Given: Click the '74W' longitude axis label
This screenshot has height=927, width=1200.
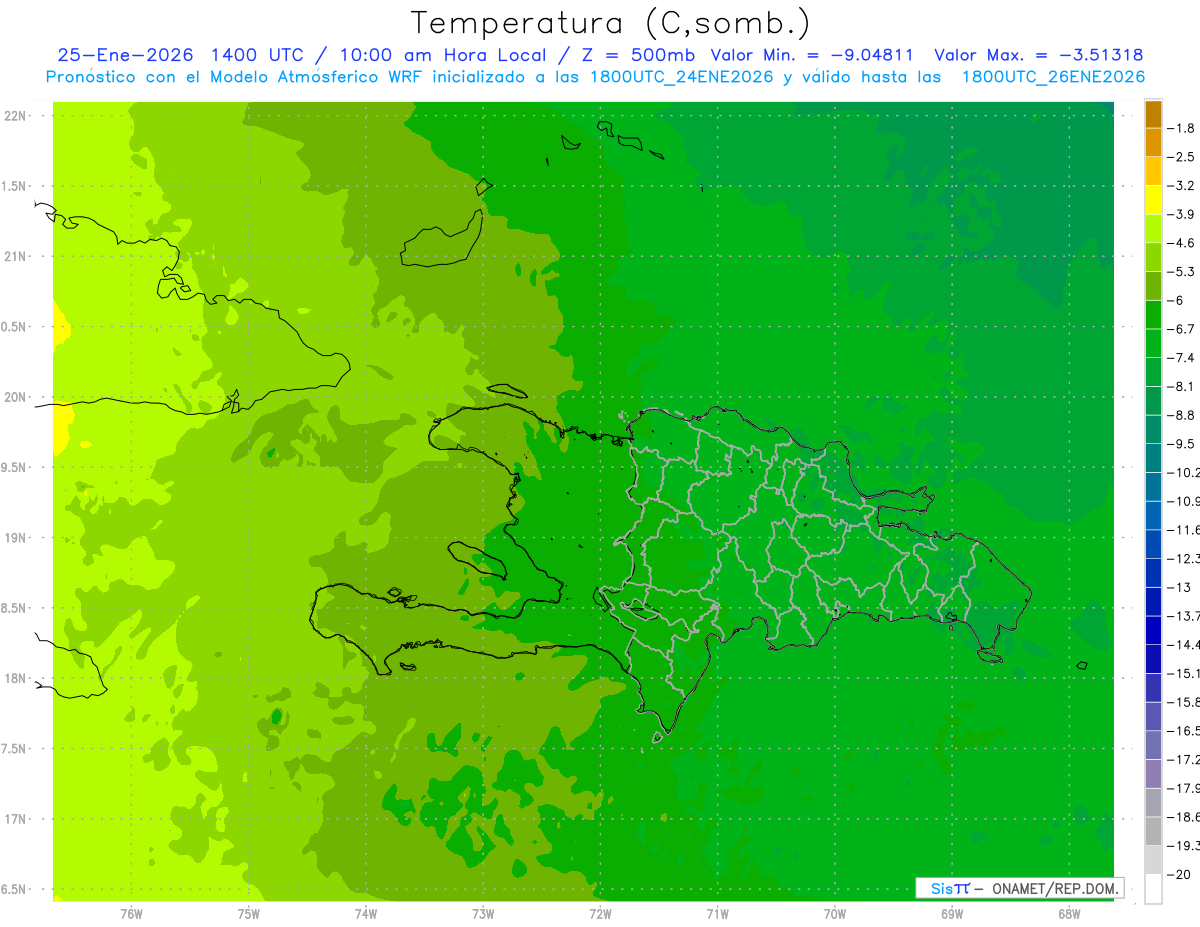Looking at the screenshot, I should [366, 913].
